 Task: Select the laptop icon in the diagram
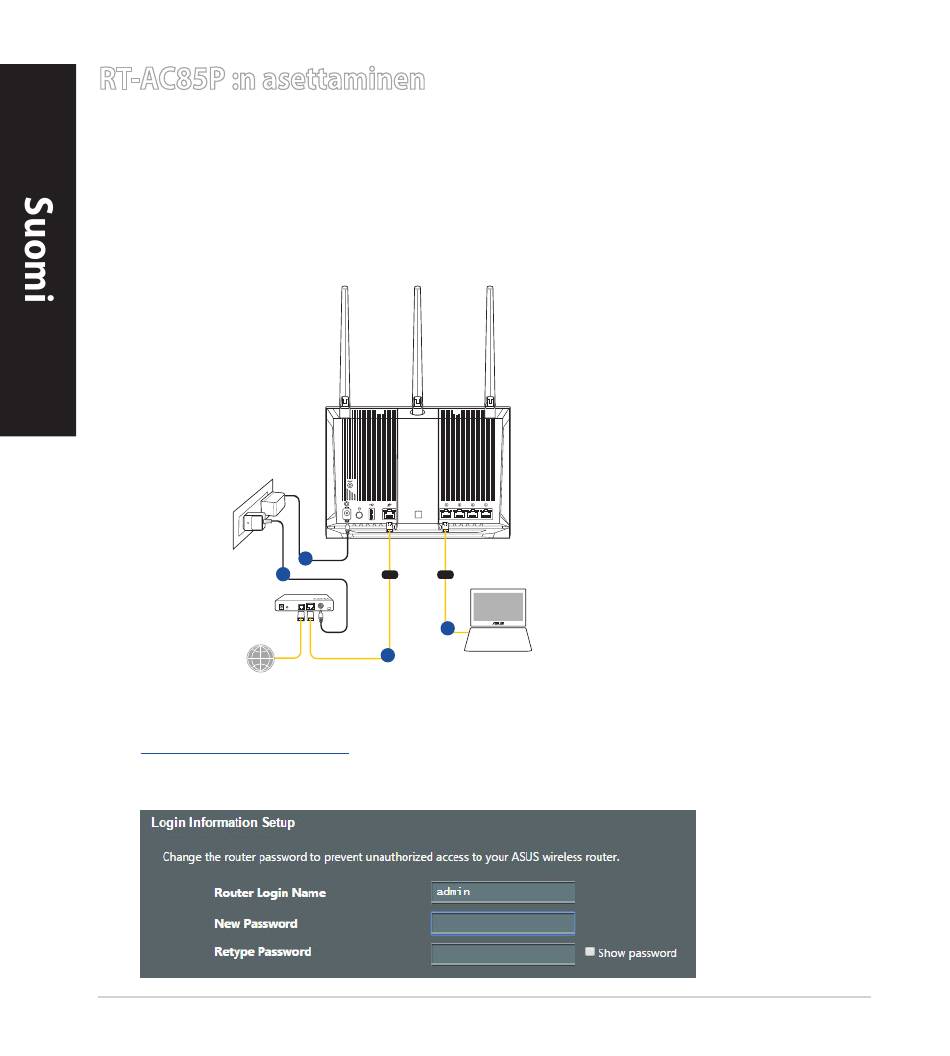click(497, 620)
